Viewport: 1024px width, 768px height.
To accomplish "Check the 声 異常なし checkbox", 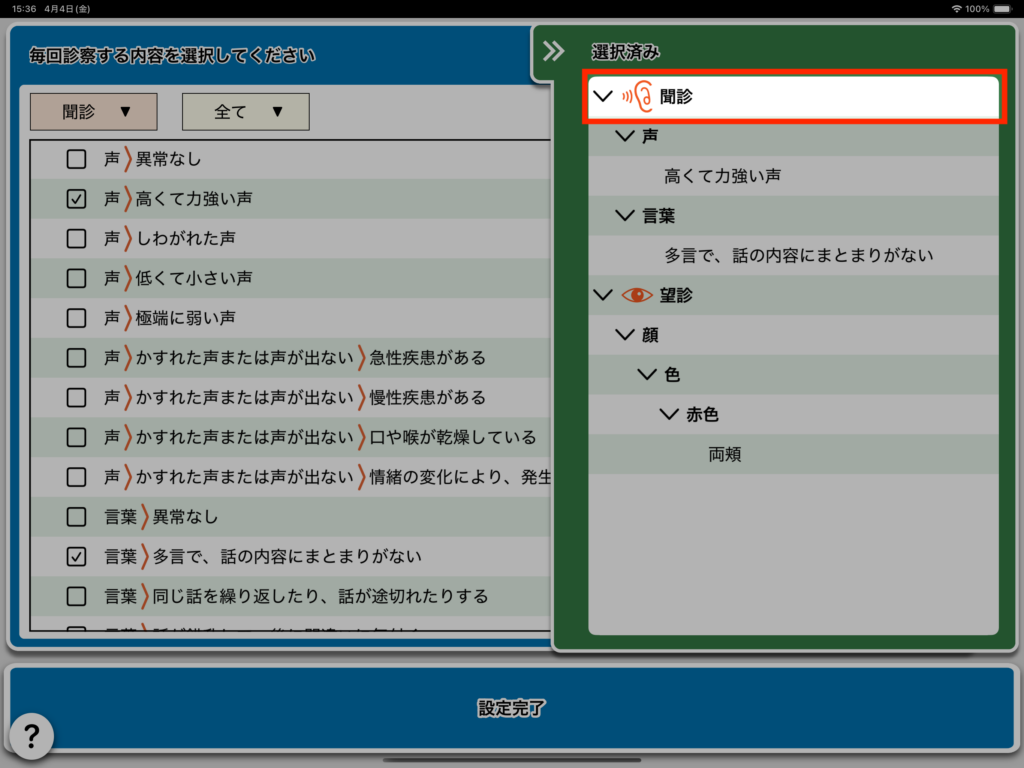I will coord(76,158).
